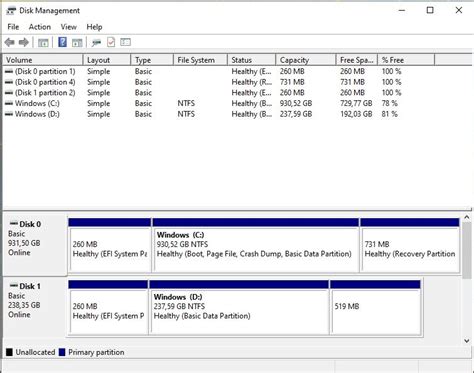Screen dimensions: 474x373
Task: Sort by the Type column header
Action: [152, 60]
